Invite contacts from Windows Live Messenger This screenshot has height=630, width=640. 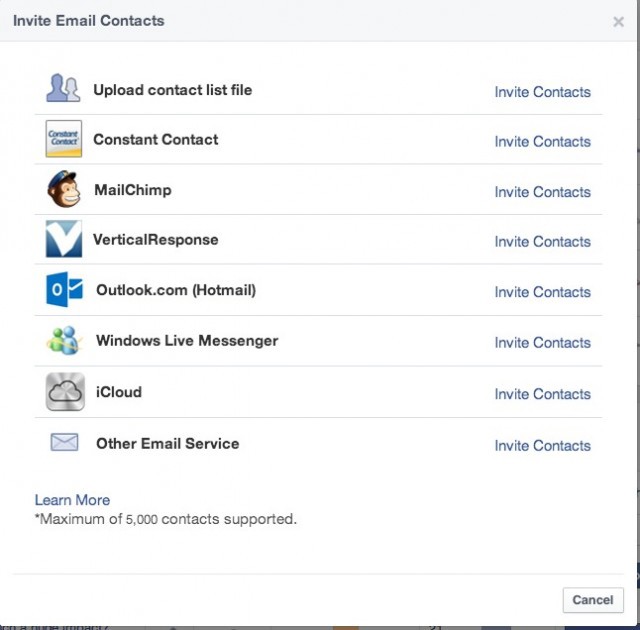(x=542, y=343)
